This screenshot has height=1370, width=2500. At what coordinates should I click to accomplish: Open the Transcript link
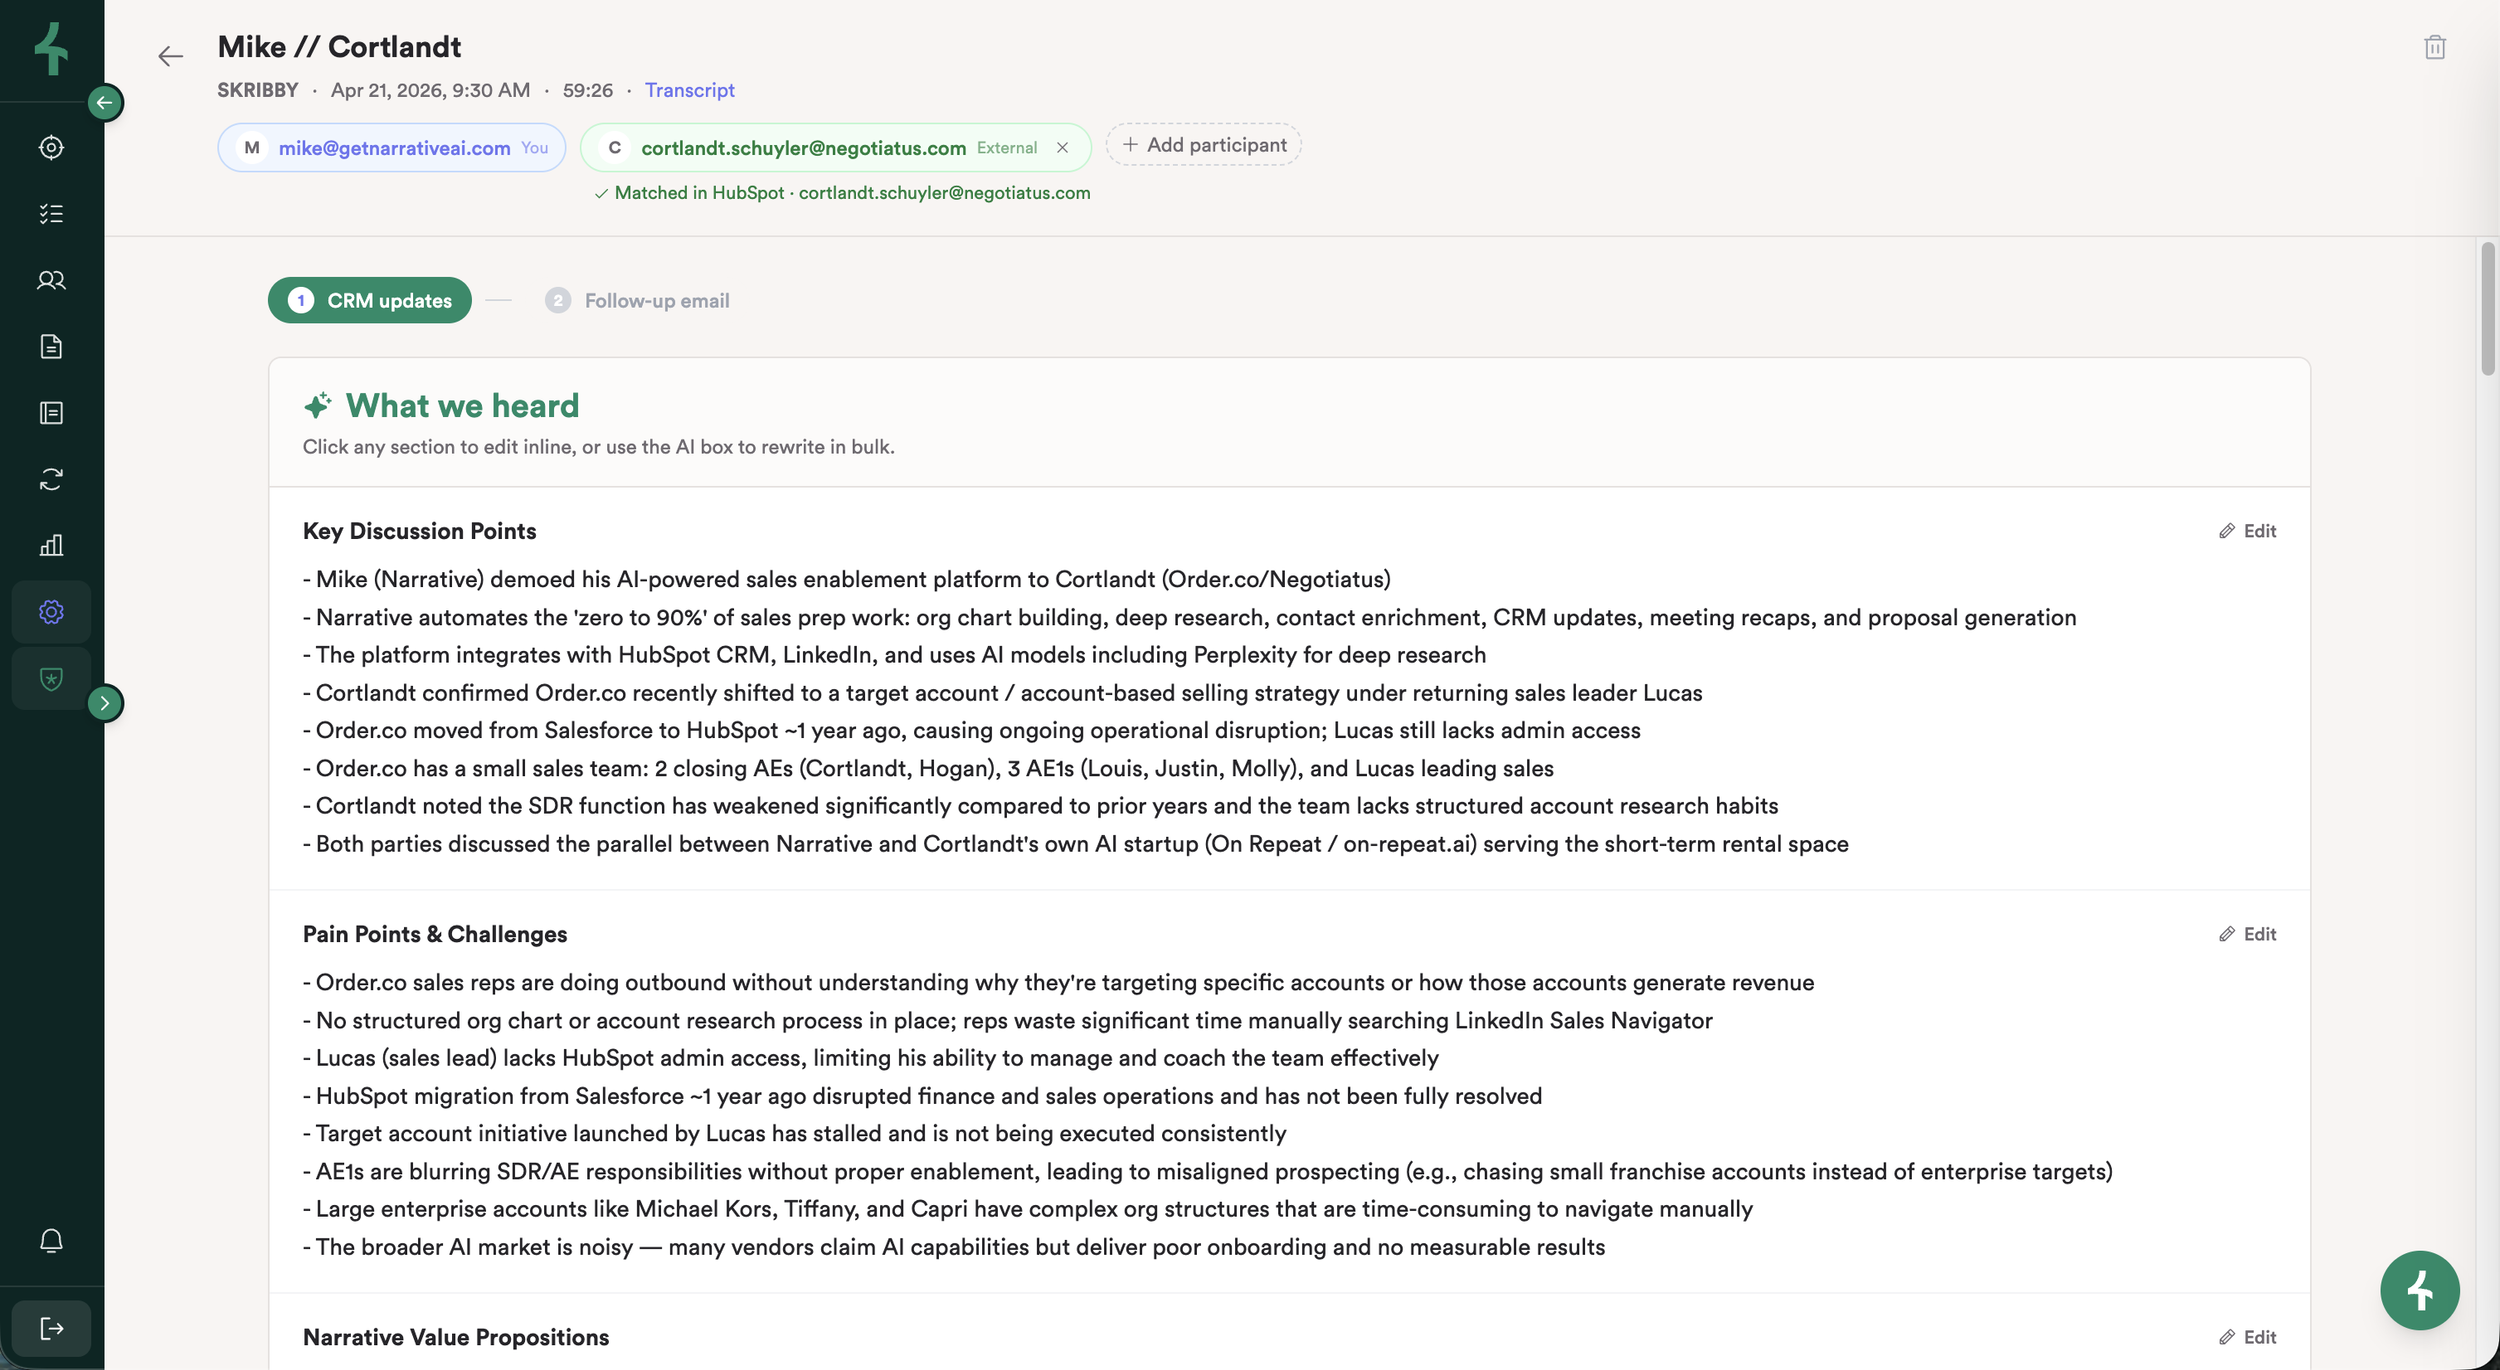coord(689,90)
